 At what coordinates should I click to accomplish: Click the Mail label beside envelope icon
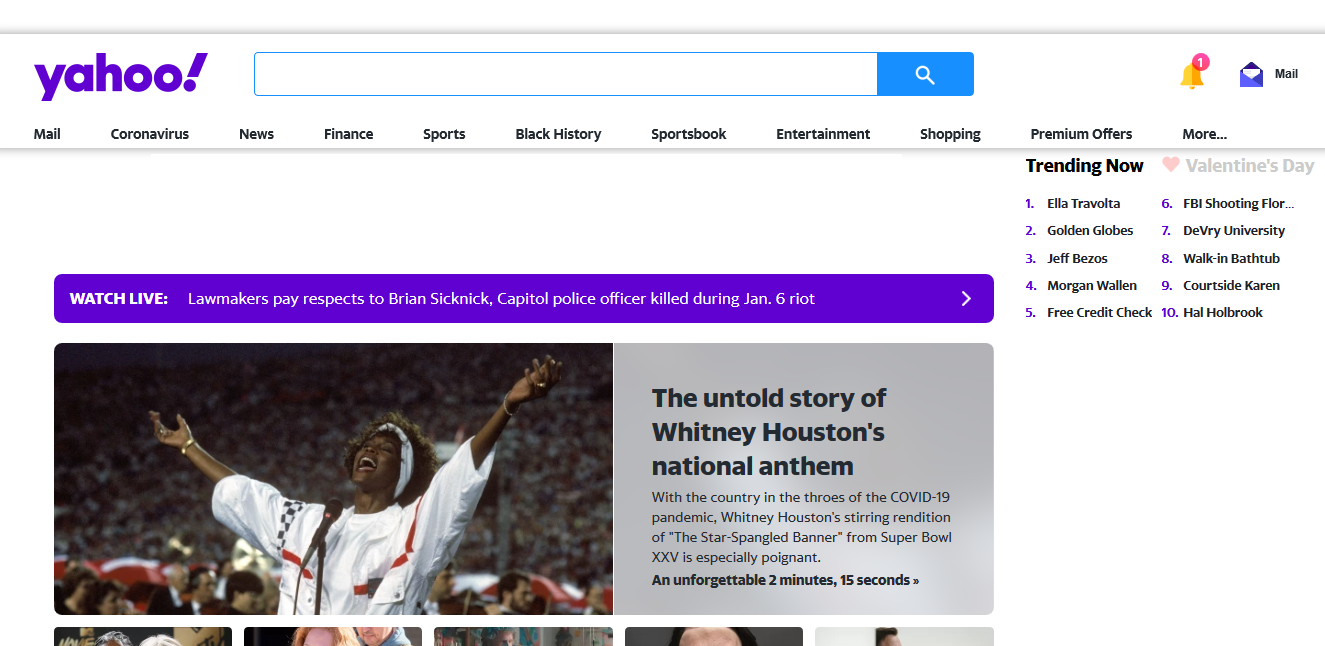tap(1286, 74)
